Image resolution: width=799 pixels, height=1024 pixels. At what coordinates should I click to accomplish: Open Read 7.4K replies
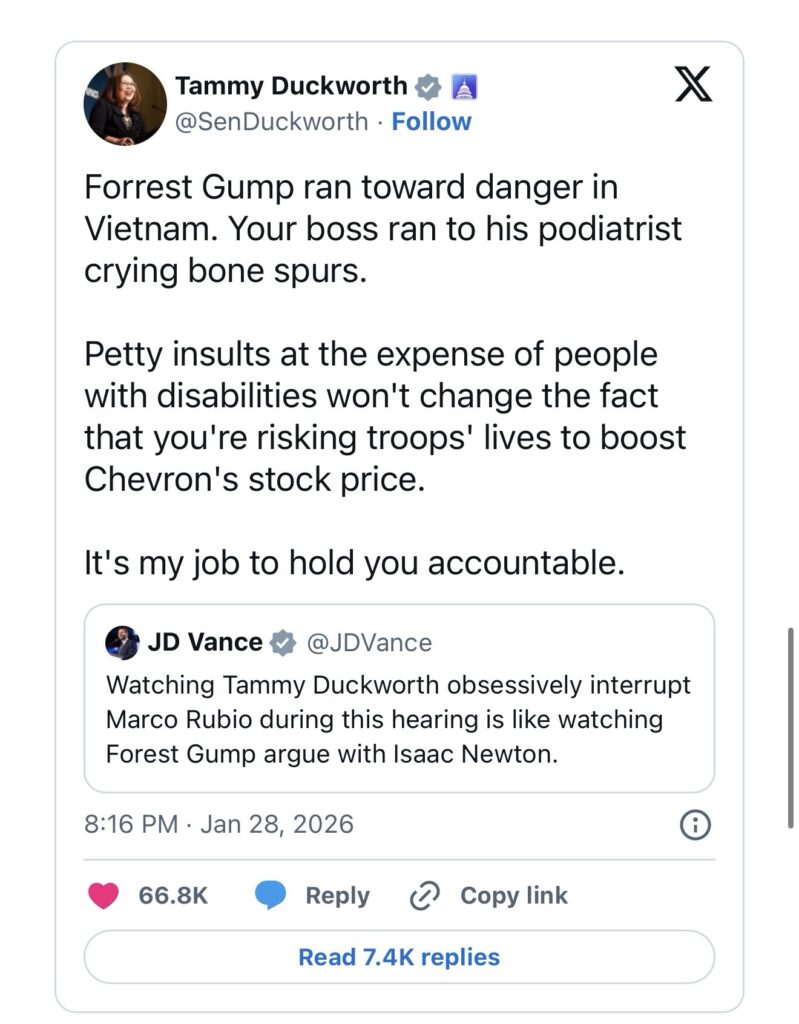coord(399,957)
